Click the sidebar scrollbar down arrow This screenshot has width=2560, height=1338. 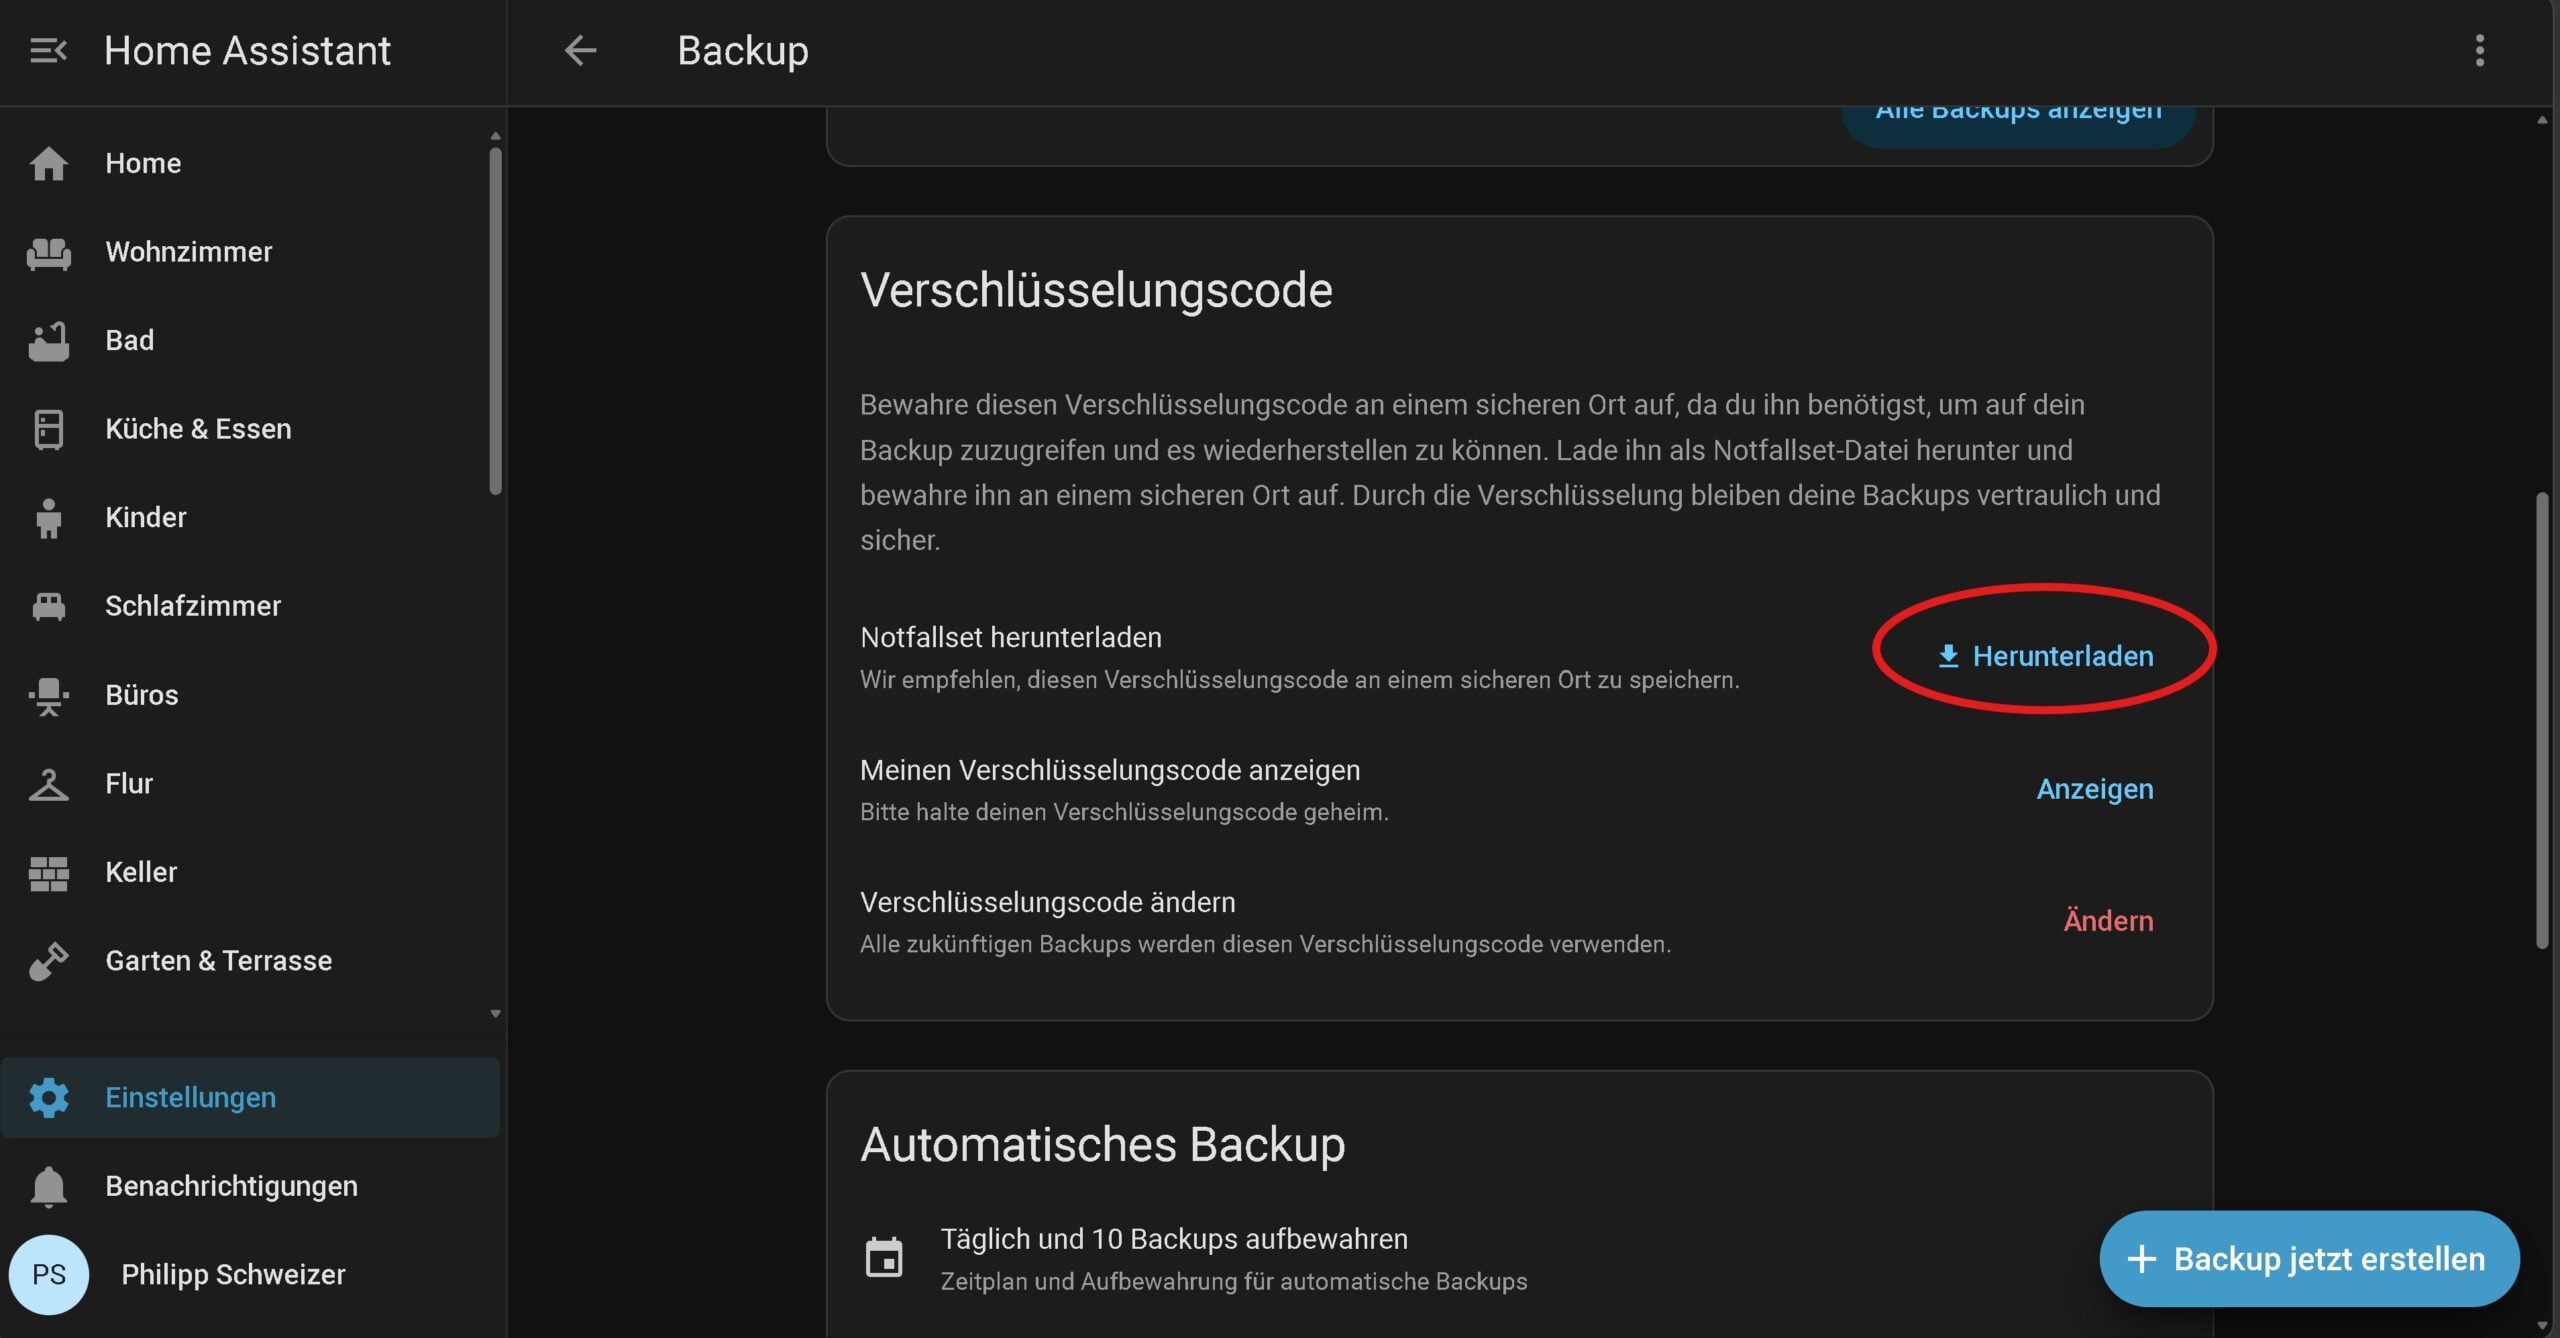tap(495, 1013)
